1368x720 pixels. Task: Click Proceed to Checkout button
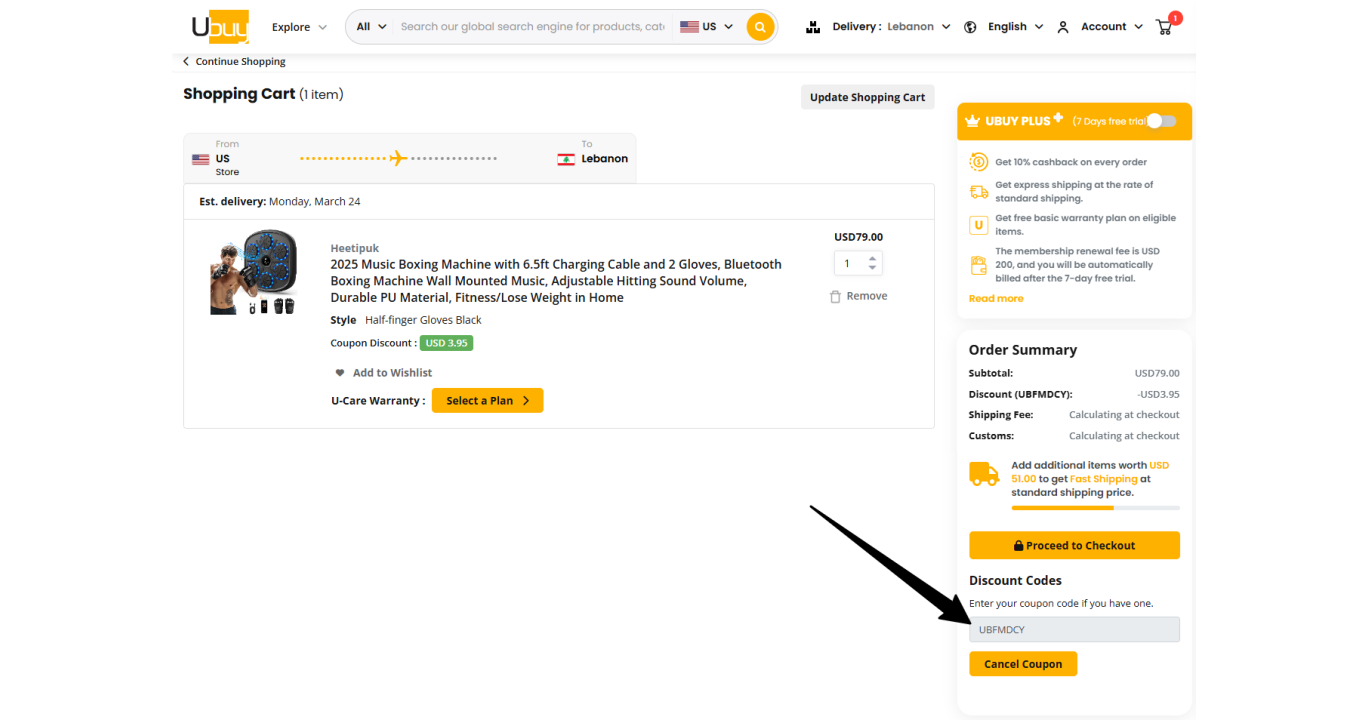(x=1074, y=546)
